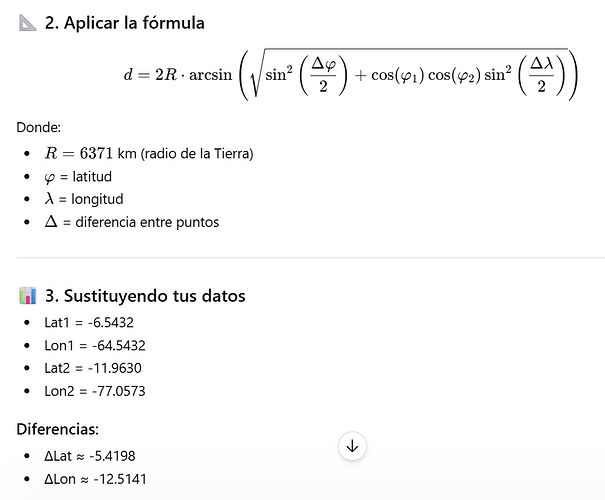Screen dimensions: 605x500
Task: Click the 'Lon1 = -64.5432' entry
Action: pyautogui.click(x=95, y=345)
